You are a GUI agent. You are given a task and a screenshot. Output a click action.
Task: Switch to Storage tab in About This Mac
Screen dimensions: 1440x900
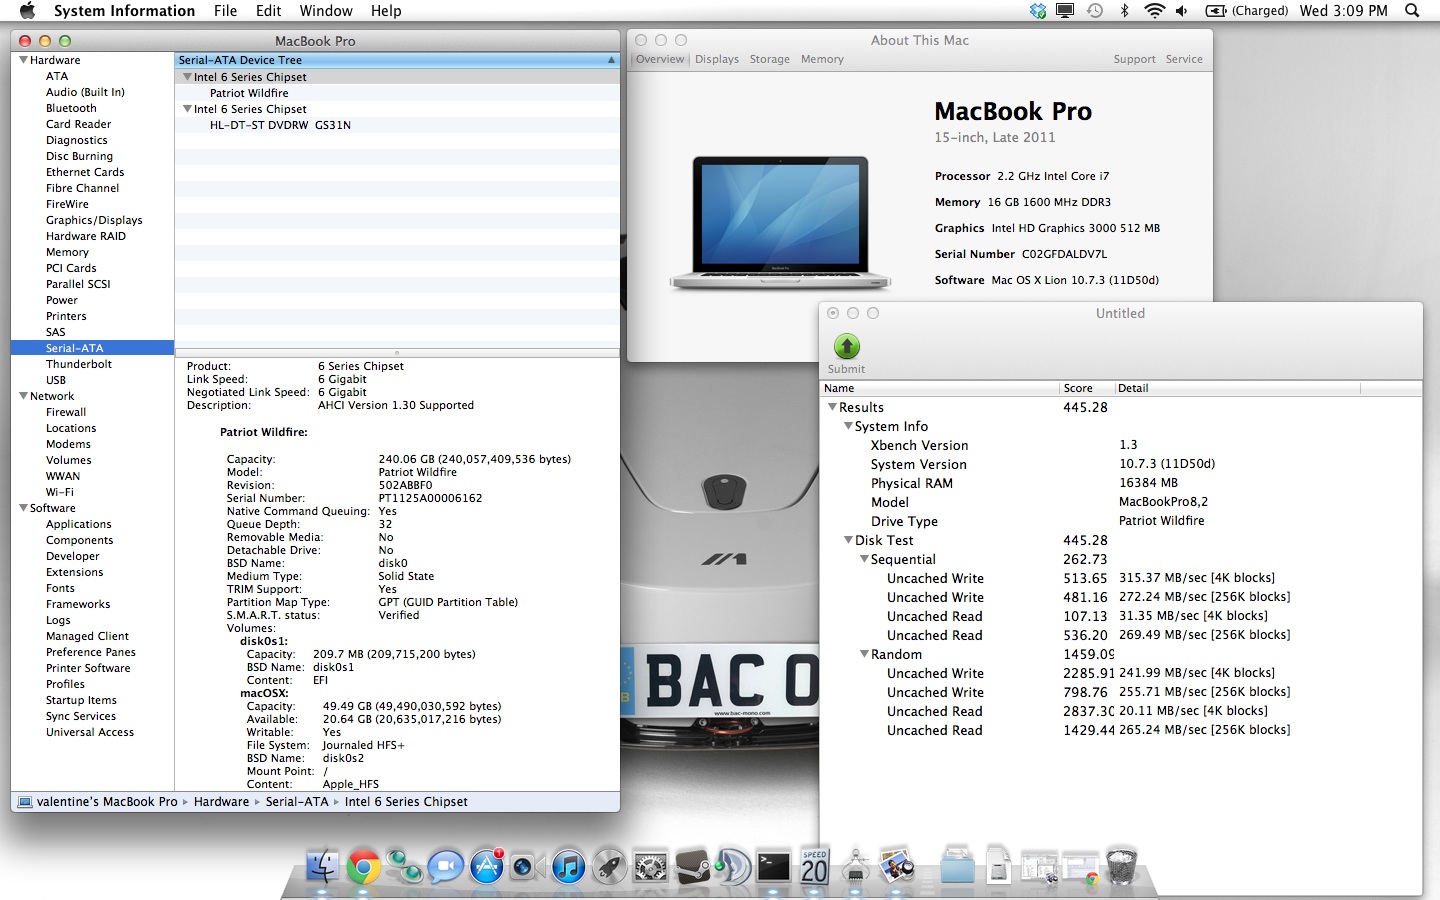[x=770, y=59]
